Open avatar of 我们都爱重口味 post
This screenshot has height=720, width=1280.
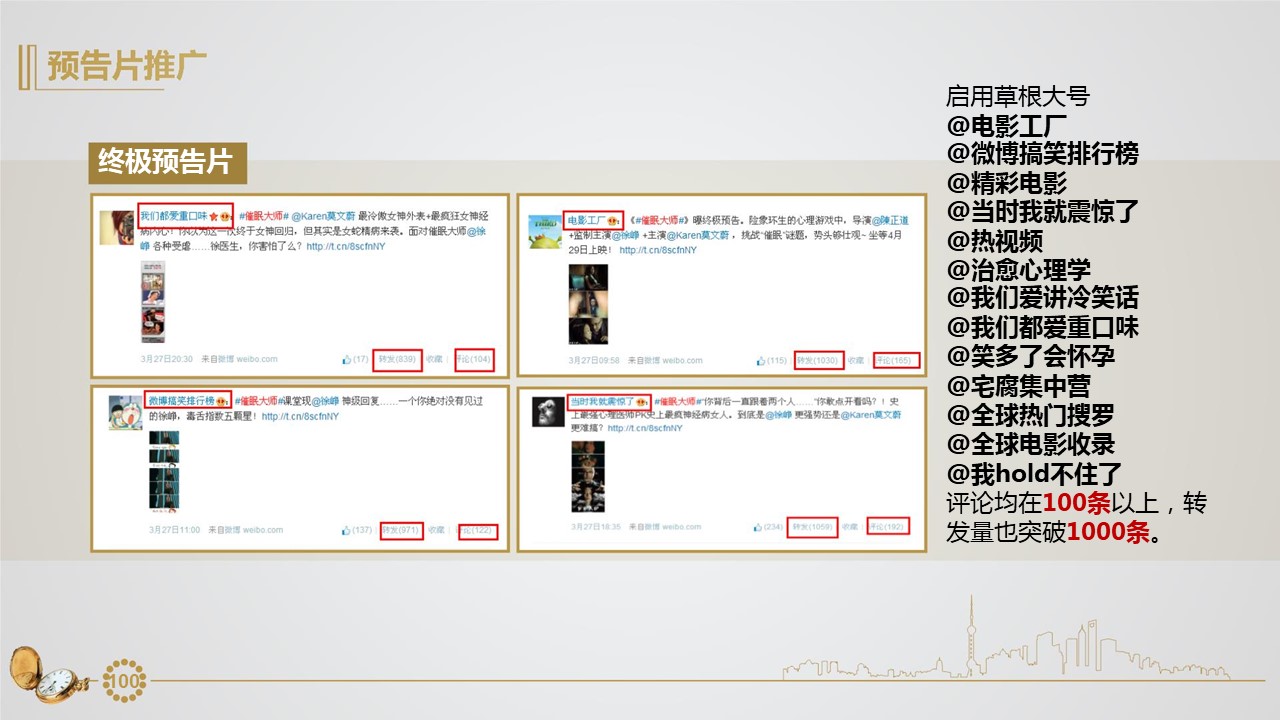[x=117, y=227]
